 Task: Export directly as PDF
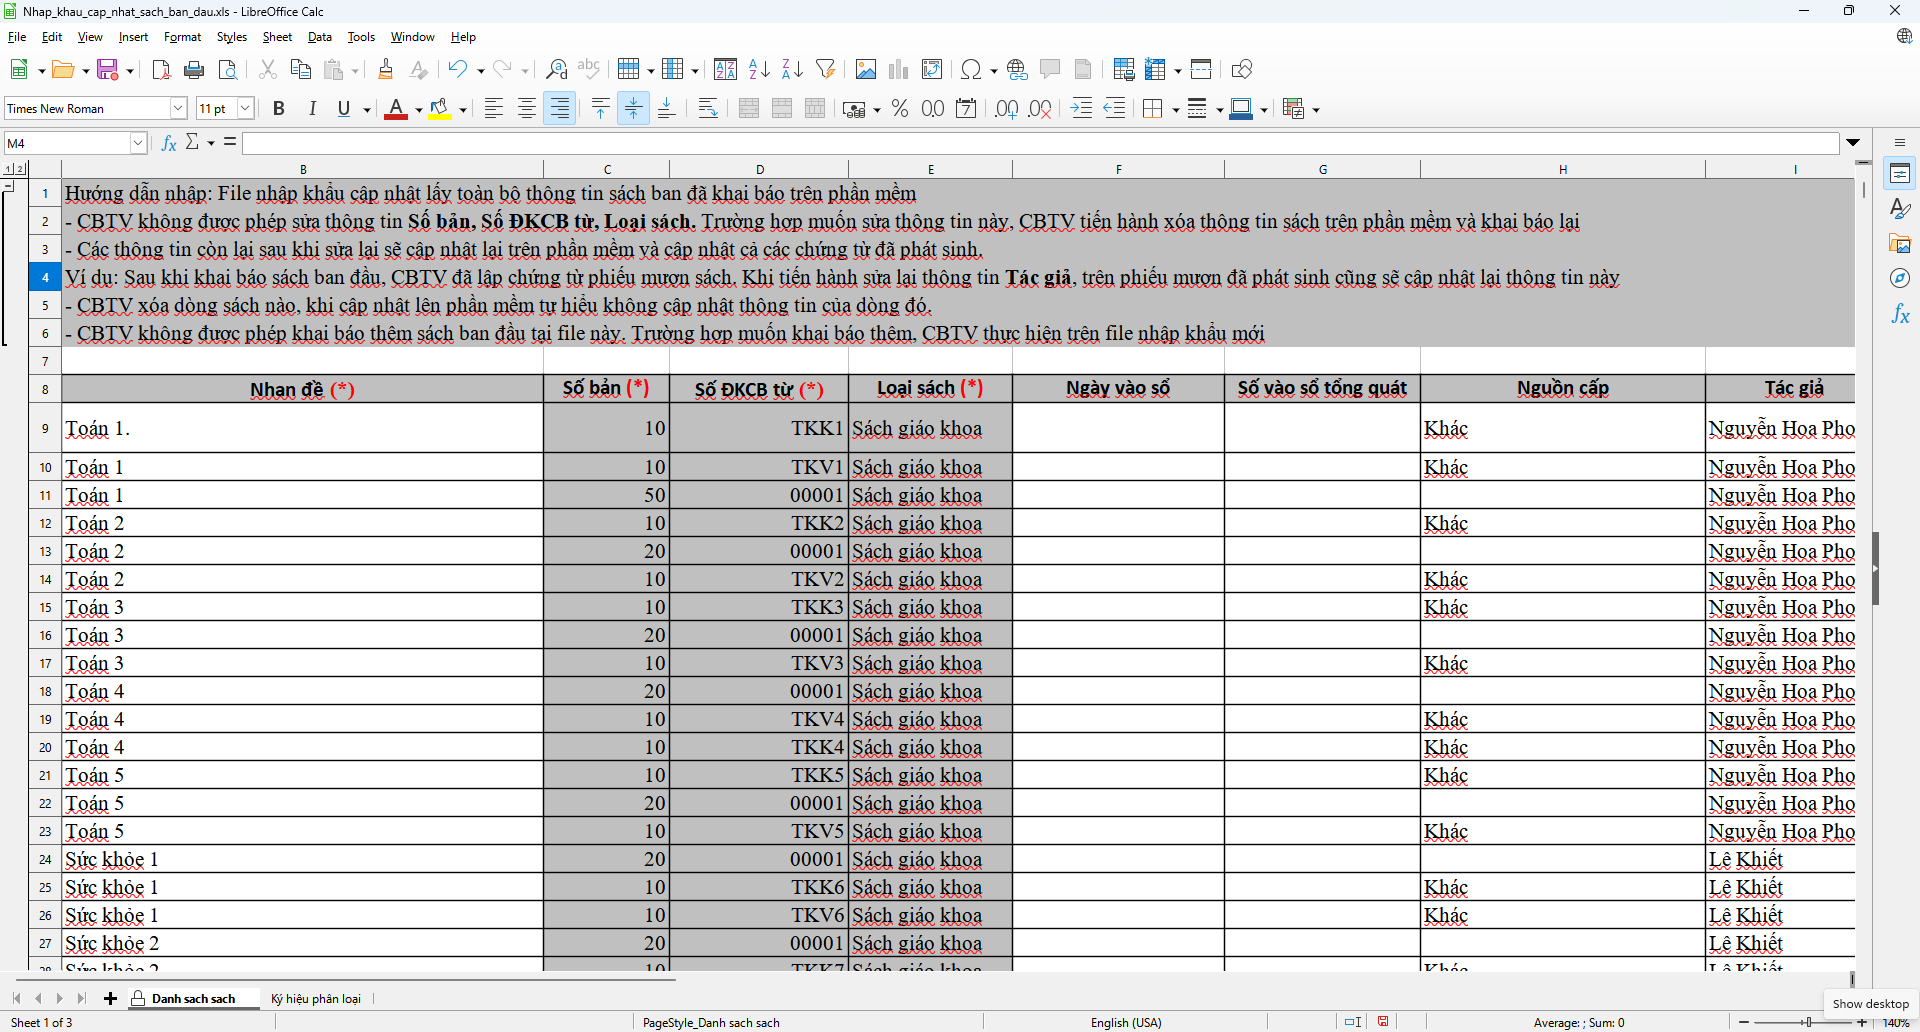(161, 69)
